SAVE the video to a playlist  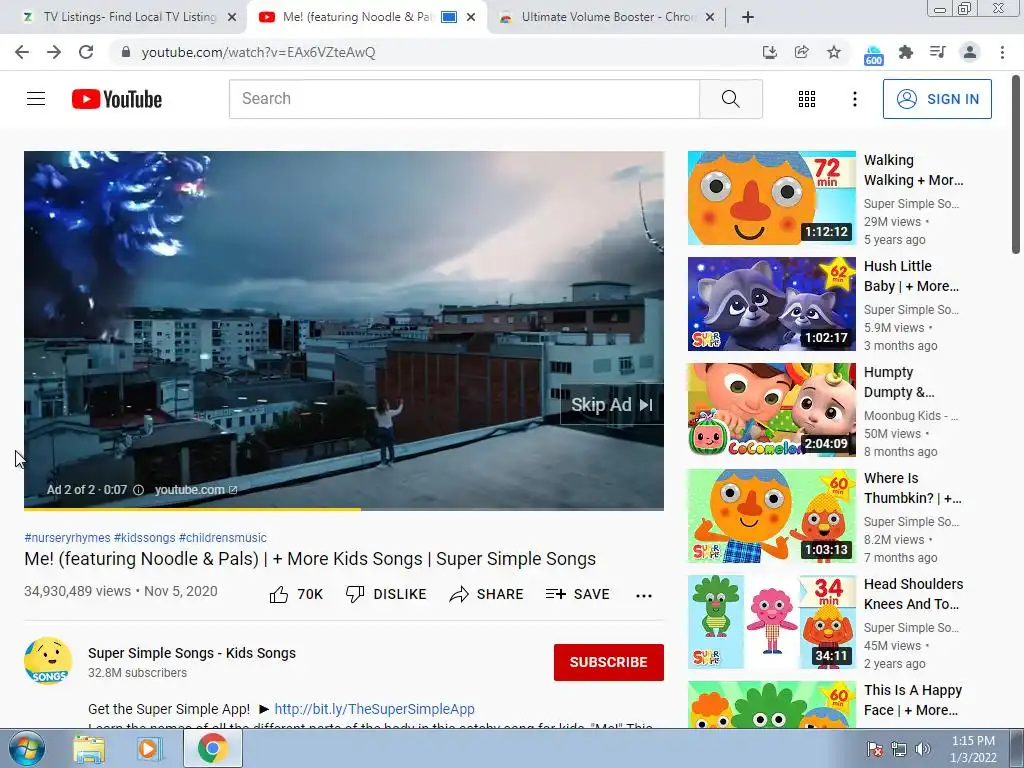[x=578, y=594]
